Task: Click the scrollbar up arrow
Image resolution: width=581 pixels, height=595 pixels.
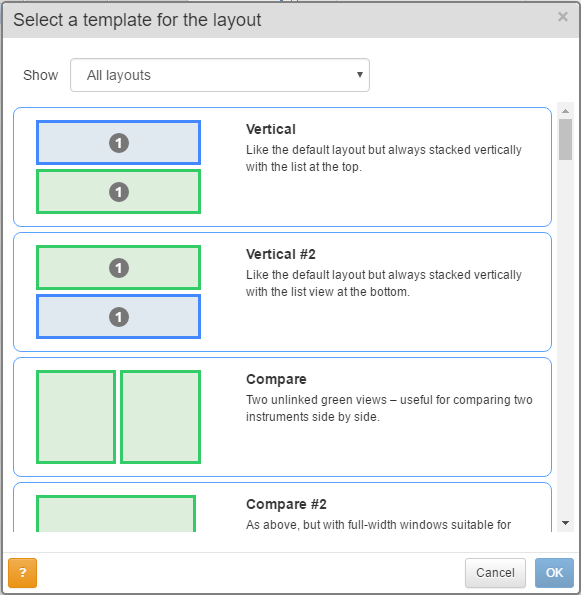Action: (565, 111)
